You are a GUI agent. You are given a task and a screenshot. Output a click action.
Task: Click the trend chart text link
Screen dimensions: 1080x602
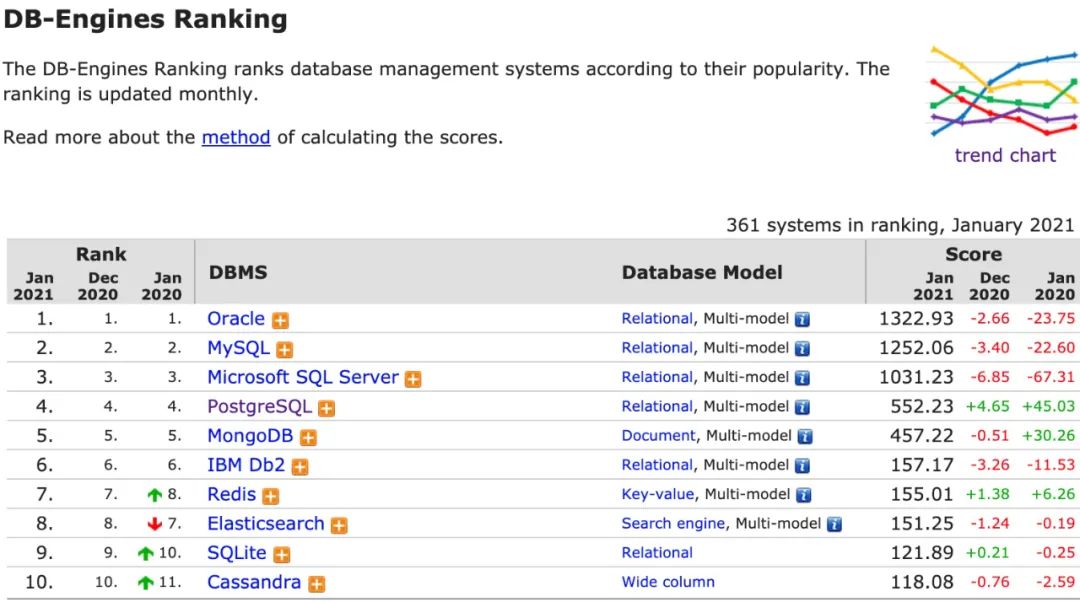point(1005,155)
